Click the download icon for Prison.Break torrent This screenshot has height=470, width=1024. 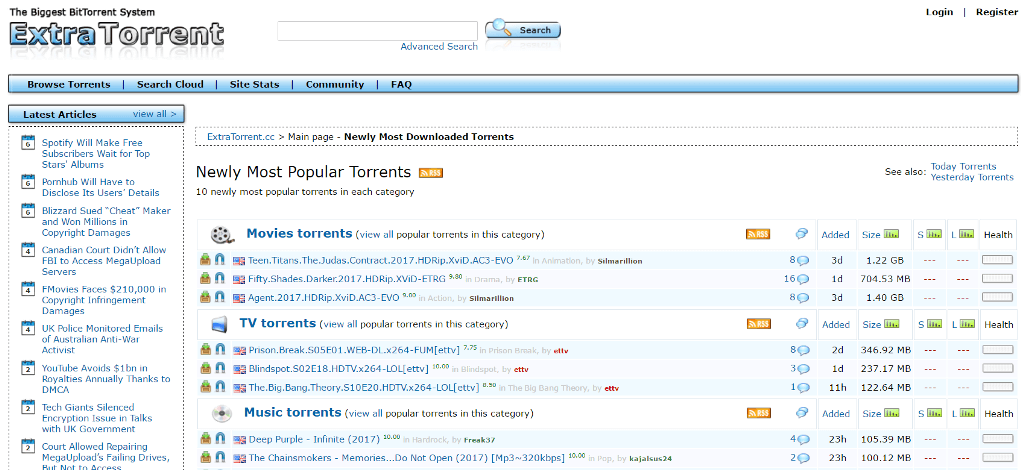tap(206, 349)
